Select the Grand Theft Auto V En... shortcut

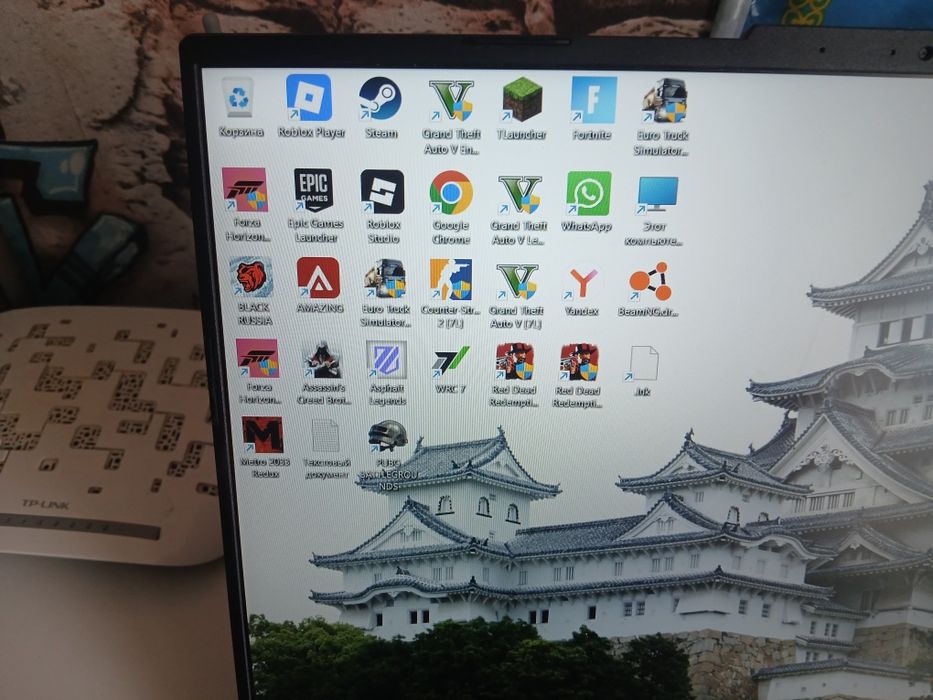[x=451, y=100]
